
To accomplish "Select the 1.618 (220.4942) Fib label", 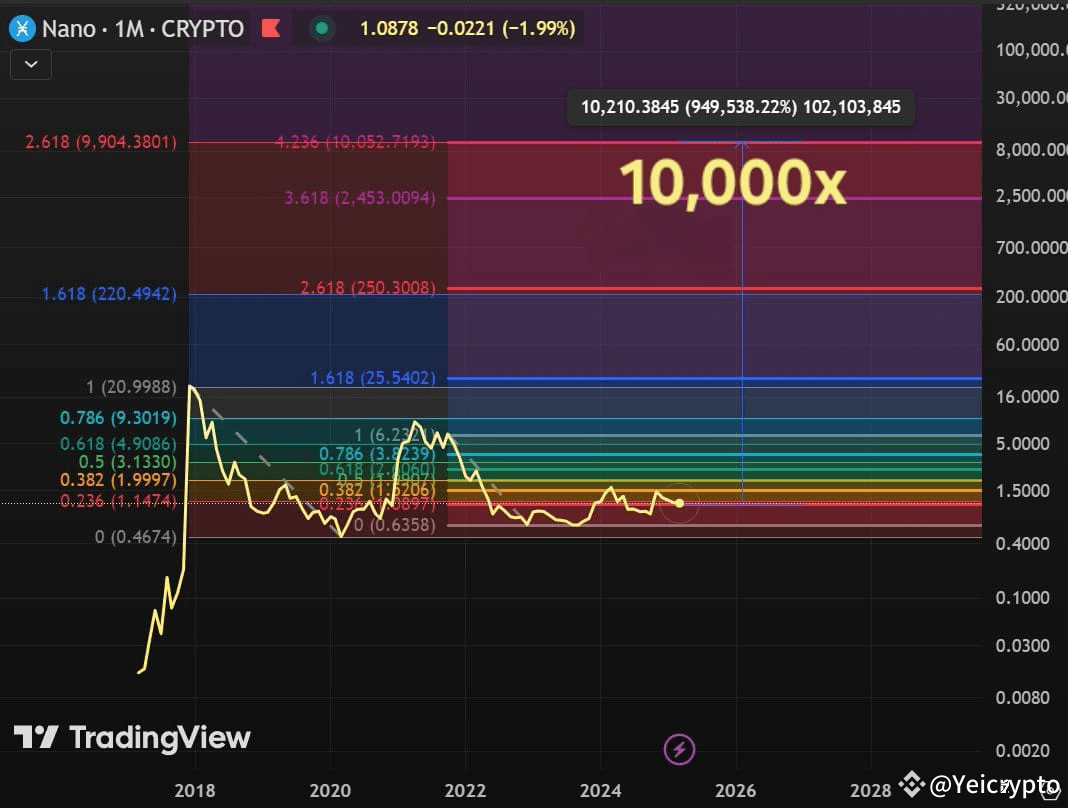I will (x=109, y=294).
